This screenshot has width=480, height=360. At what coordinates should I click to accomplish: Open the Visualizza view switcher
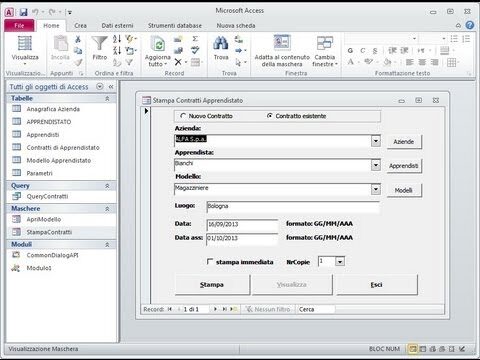pos(25,50)
